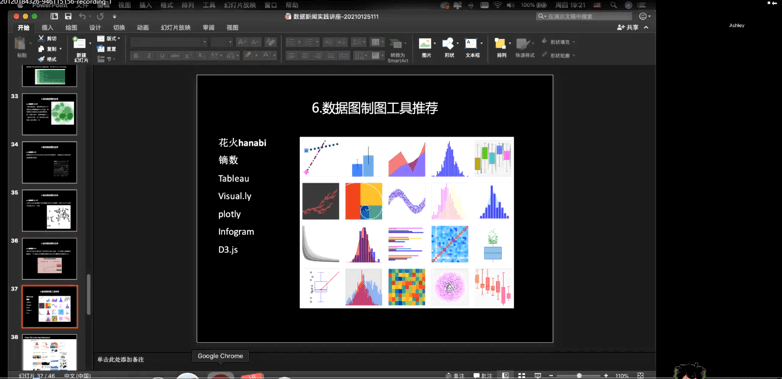Insert a picture with the 图片 icon

coord(424,43)
